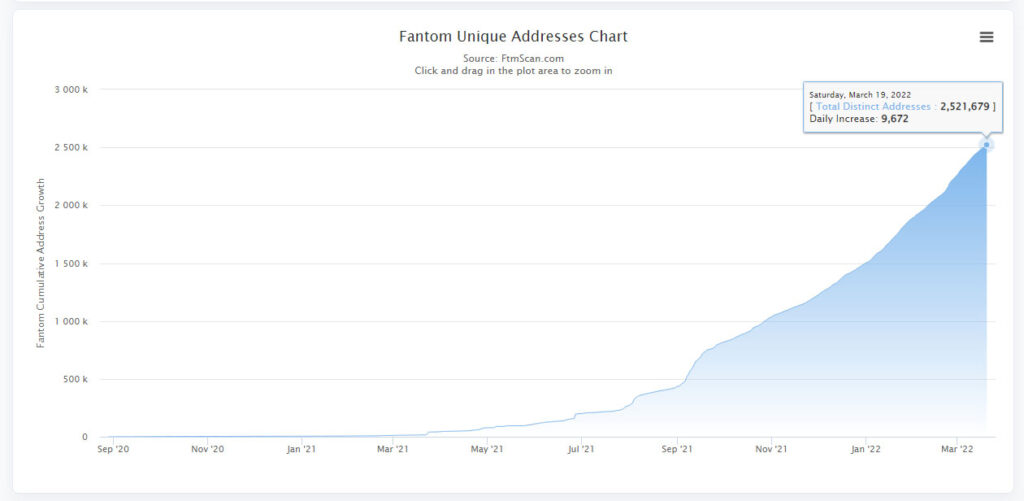Click the 'Source: FtmScan.com' subtitle
Image resolution: width=1024 pixels, height=501 pixels.
(513, 59)
